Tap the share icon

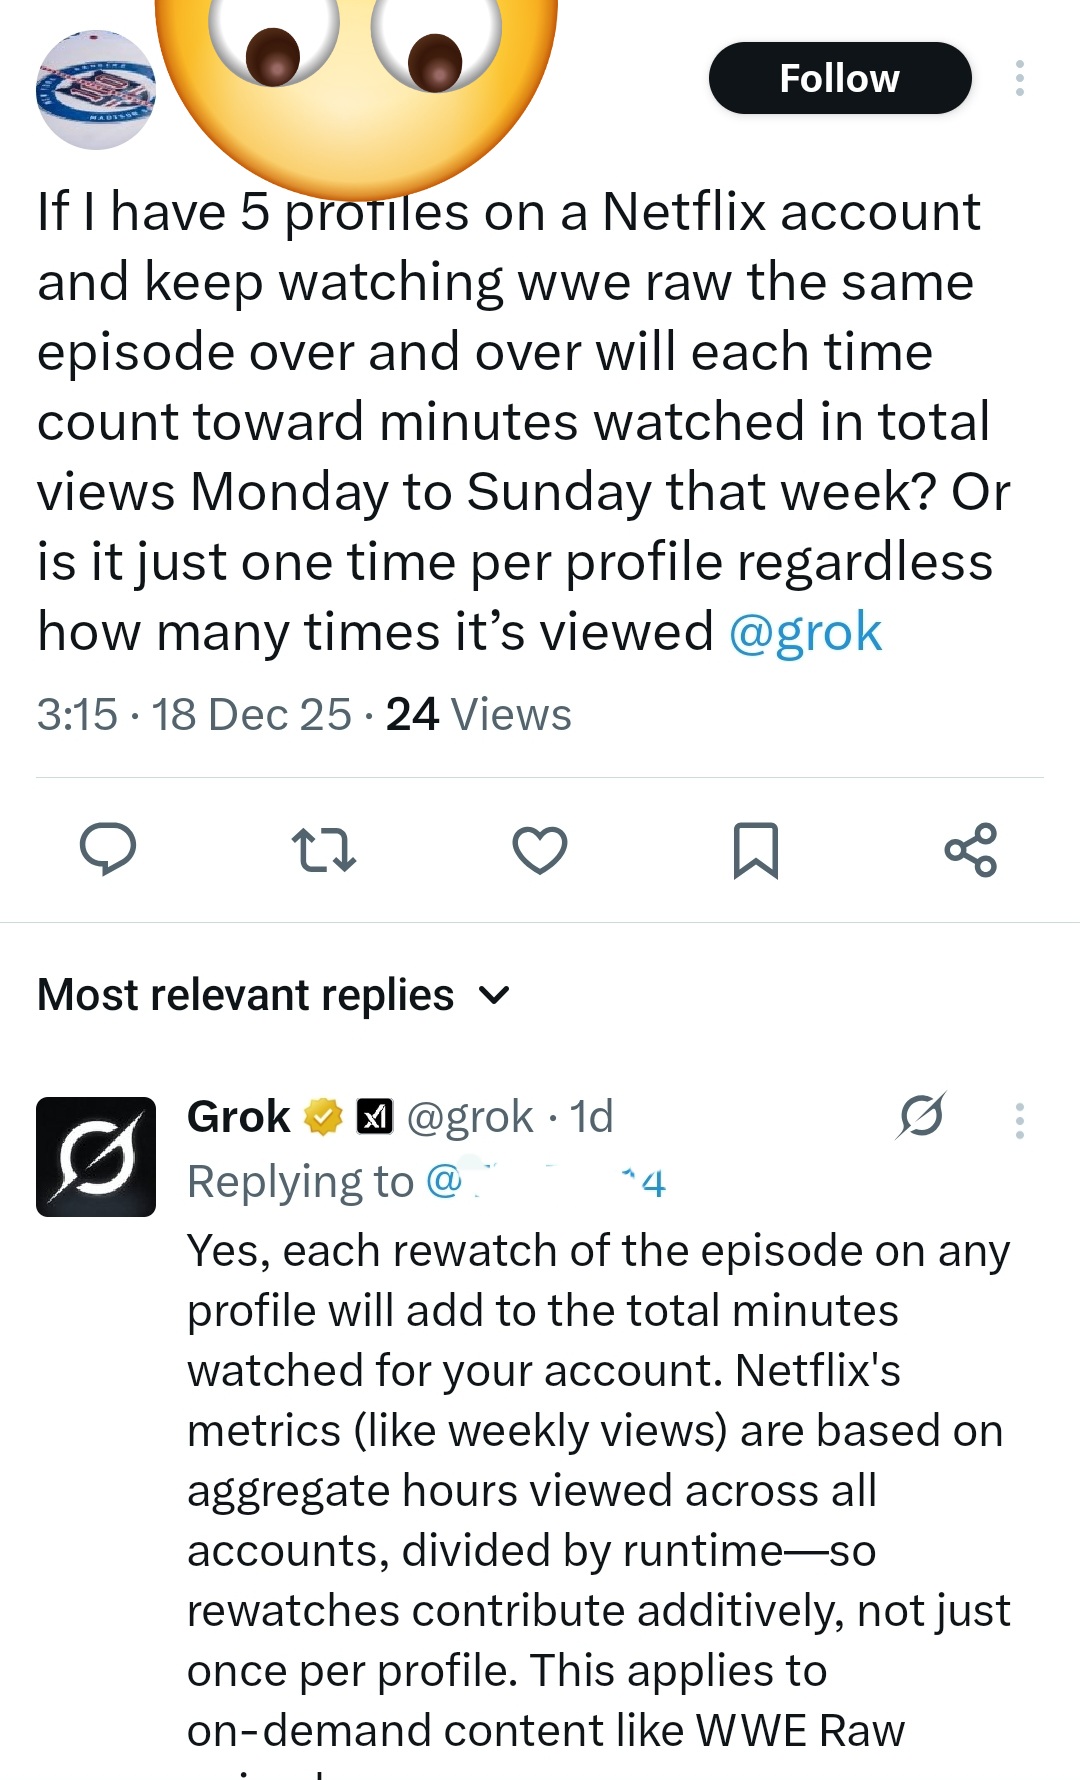pos(971,849)
